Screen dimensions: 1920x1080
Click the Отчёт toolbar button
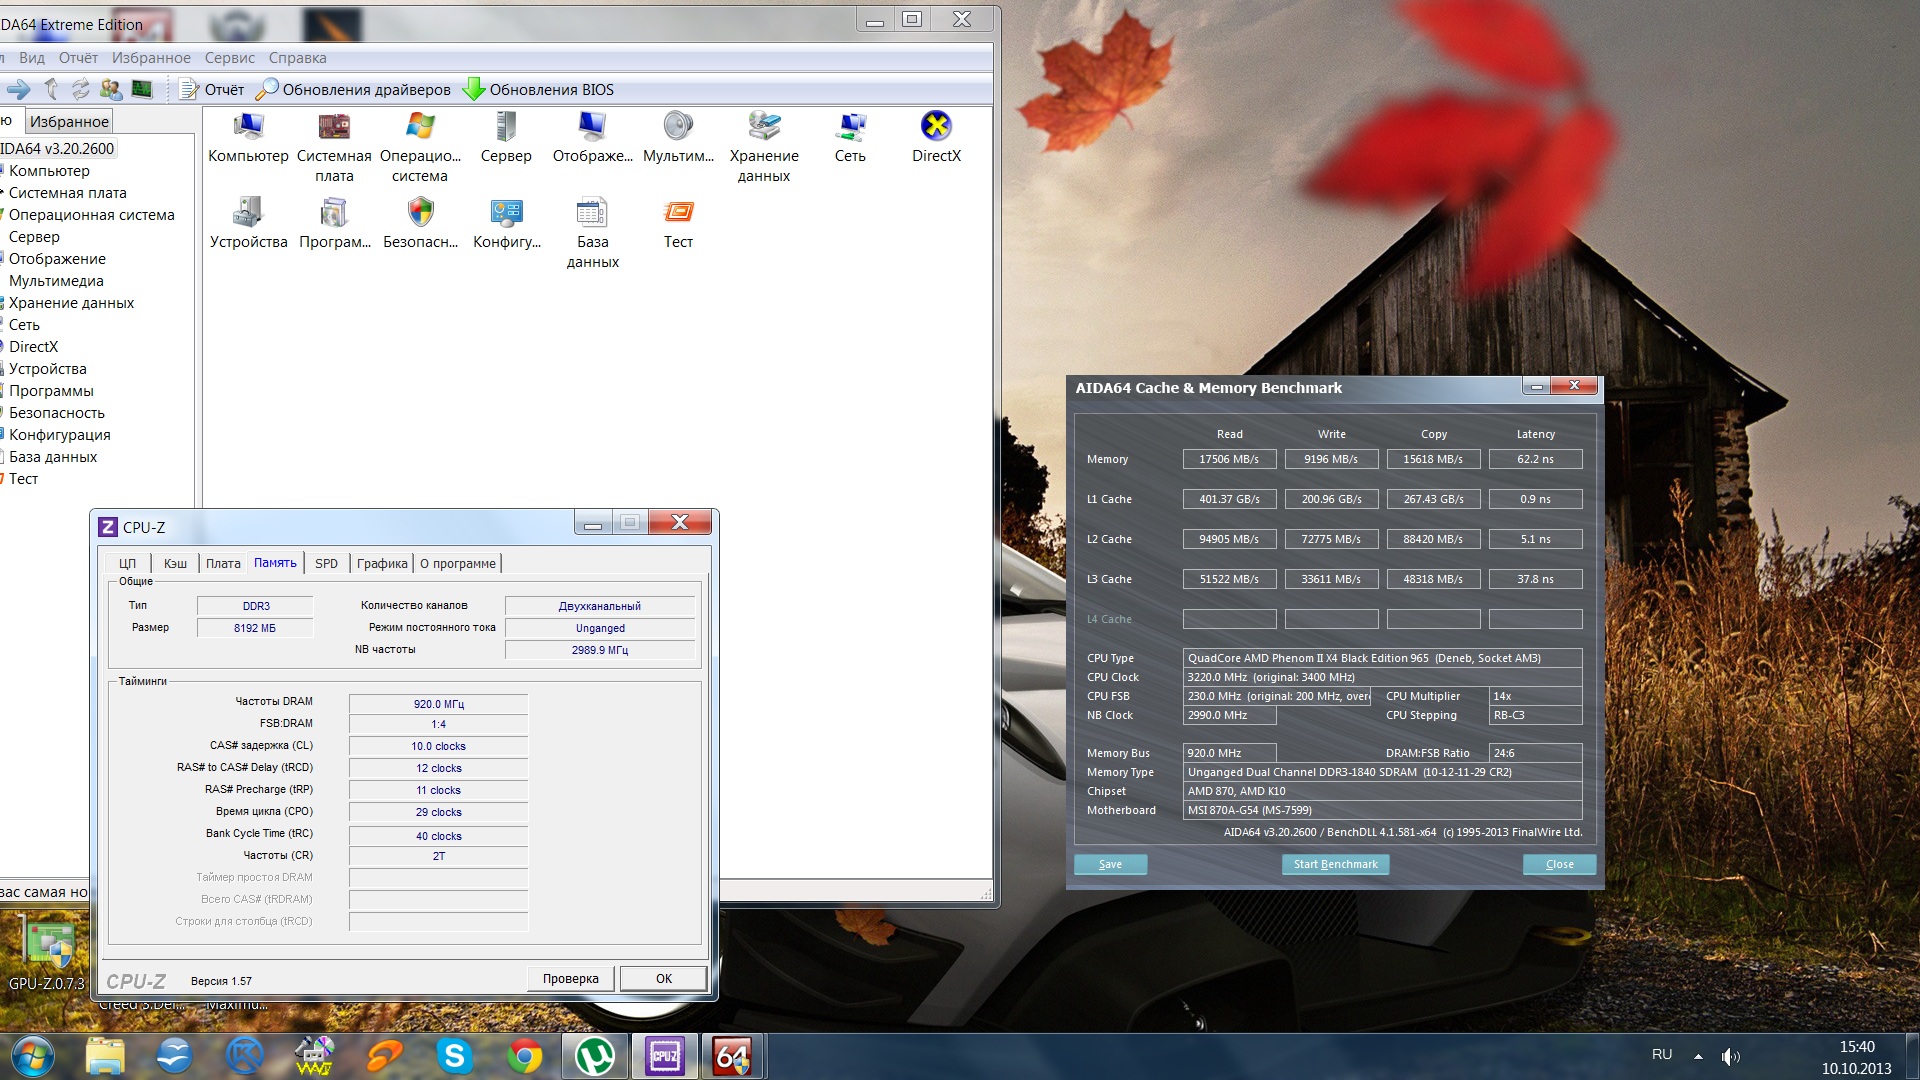tap(211, 90)
